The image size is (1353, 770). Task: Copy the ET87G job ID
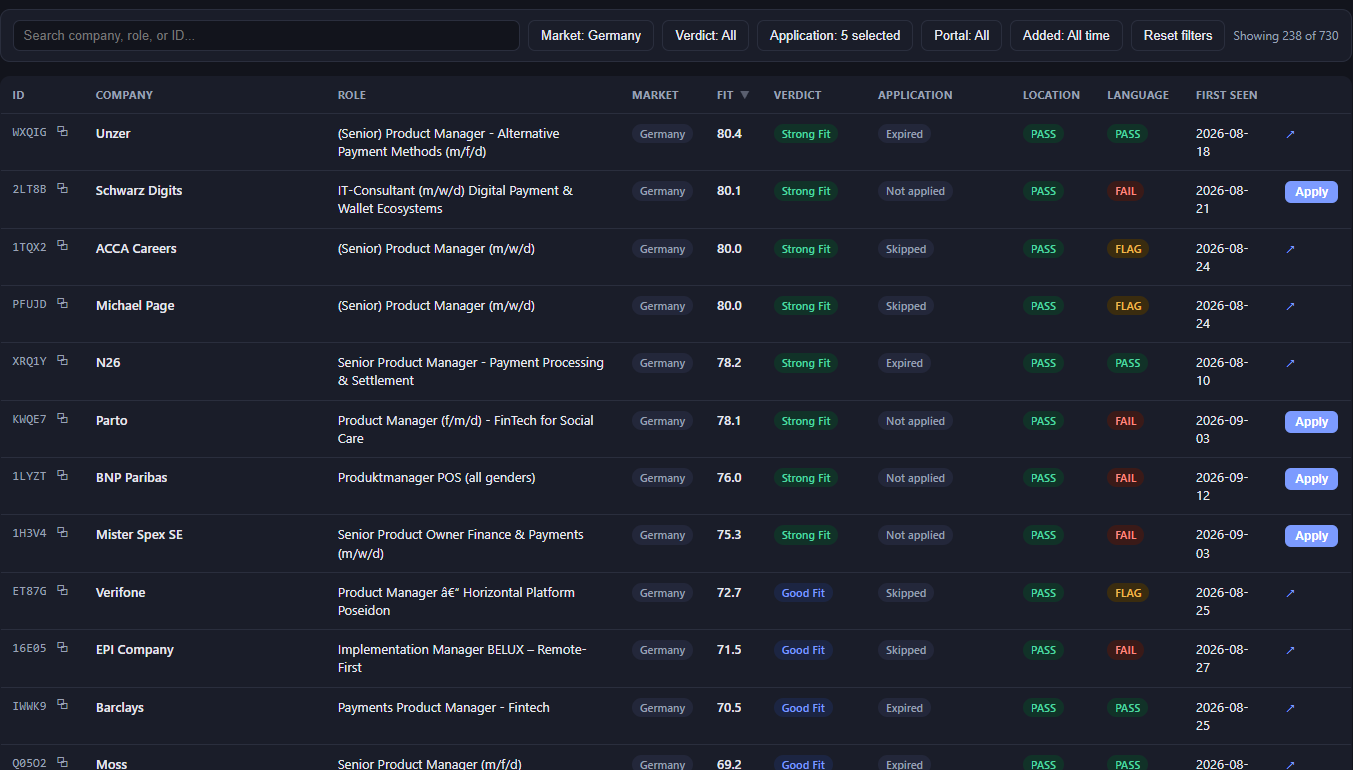click(62, 590)
